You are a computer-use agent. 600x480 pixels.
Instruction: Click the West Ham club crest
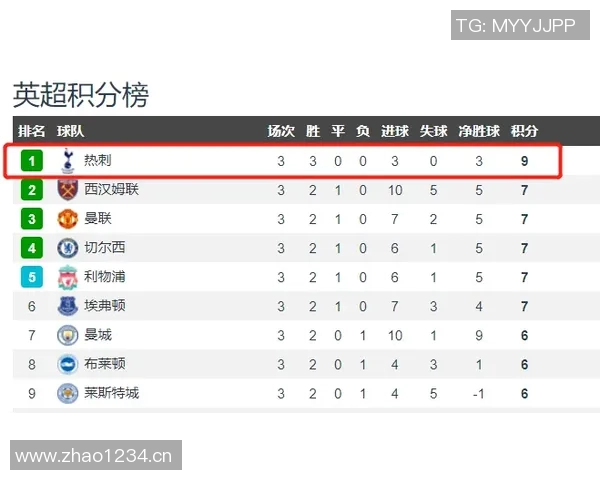click(x=67, y=190)
